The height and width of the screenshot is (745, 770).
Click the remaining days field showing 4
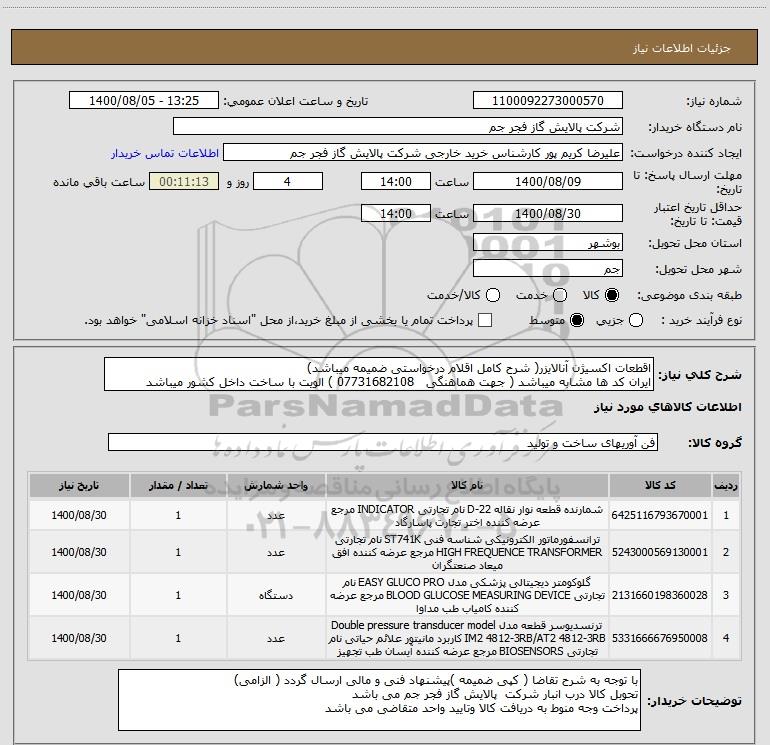pos(288,182)
